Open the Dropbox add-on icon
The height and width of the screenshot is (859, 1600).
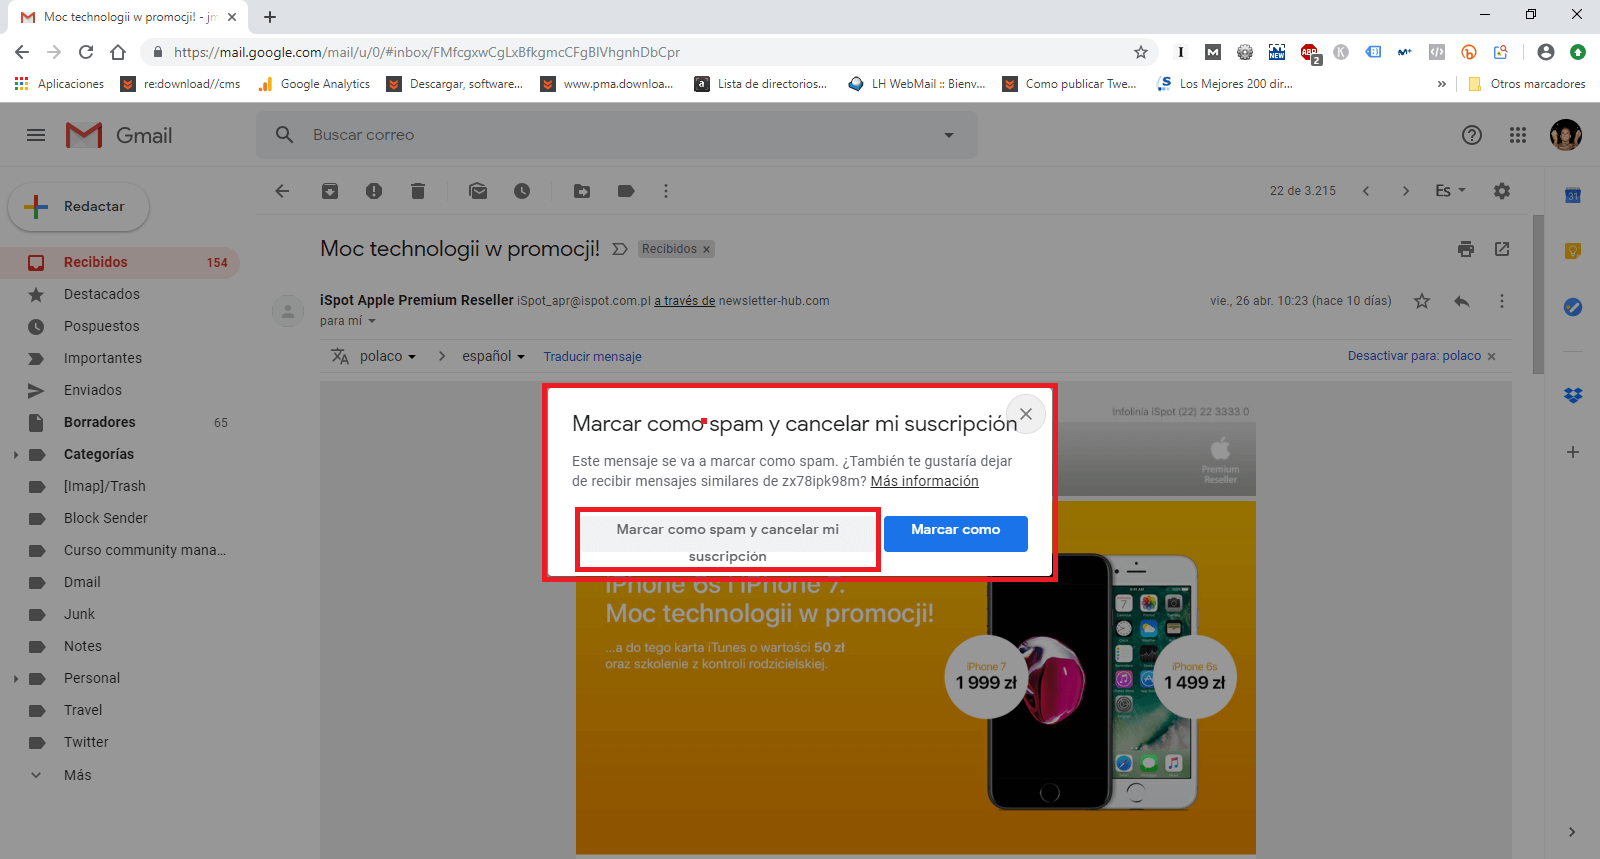pyautogui.click(x=1573, y=395)
